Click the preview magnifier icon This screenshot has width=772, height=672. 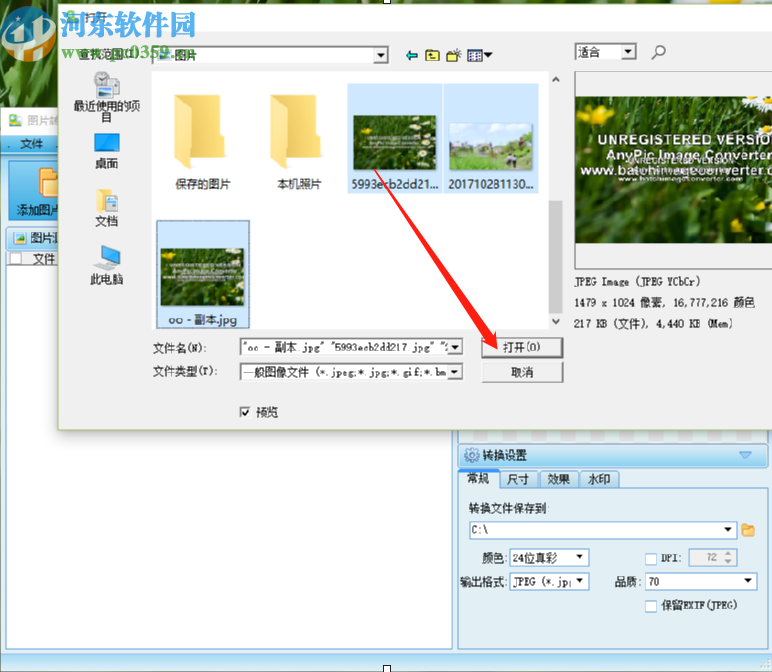tap(658, 52)
